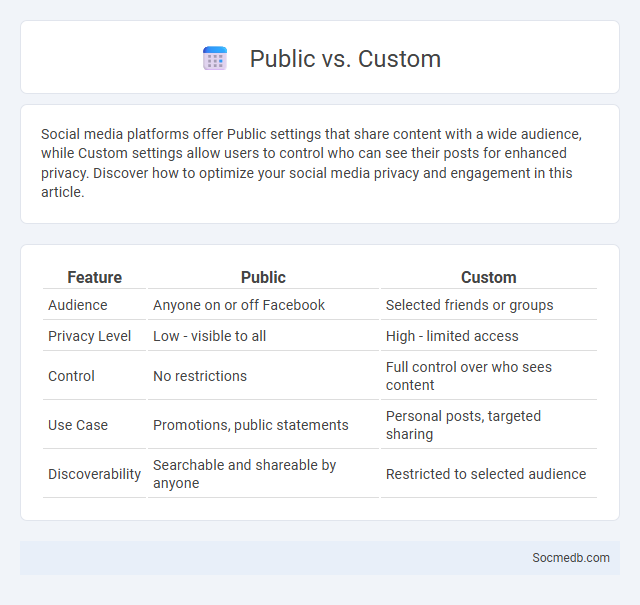
Task: Click the 'Public' column header
Action: pos(263,277)
